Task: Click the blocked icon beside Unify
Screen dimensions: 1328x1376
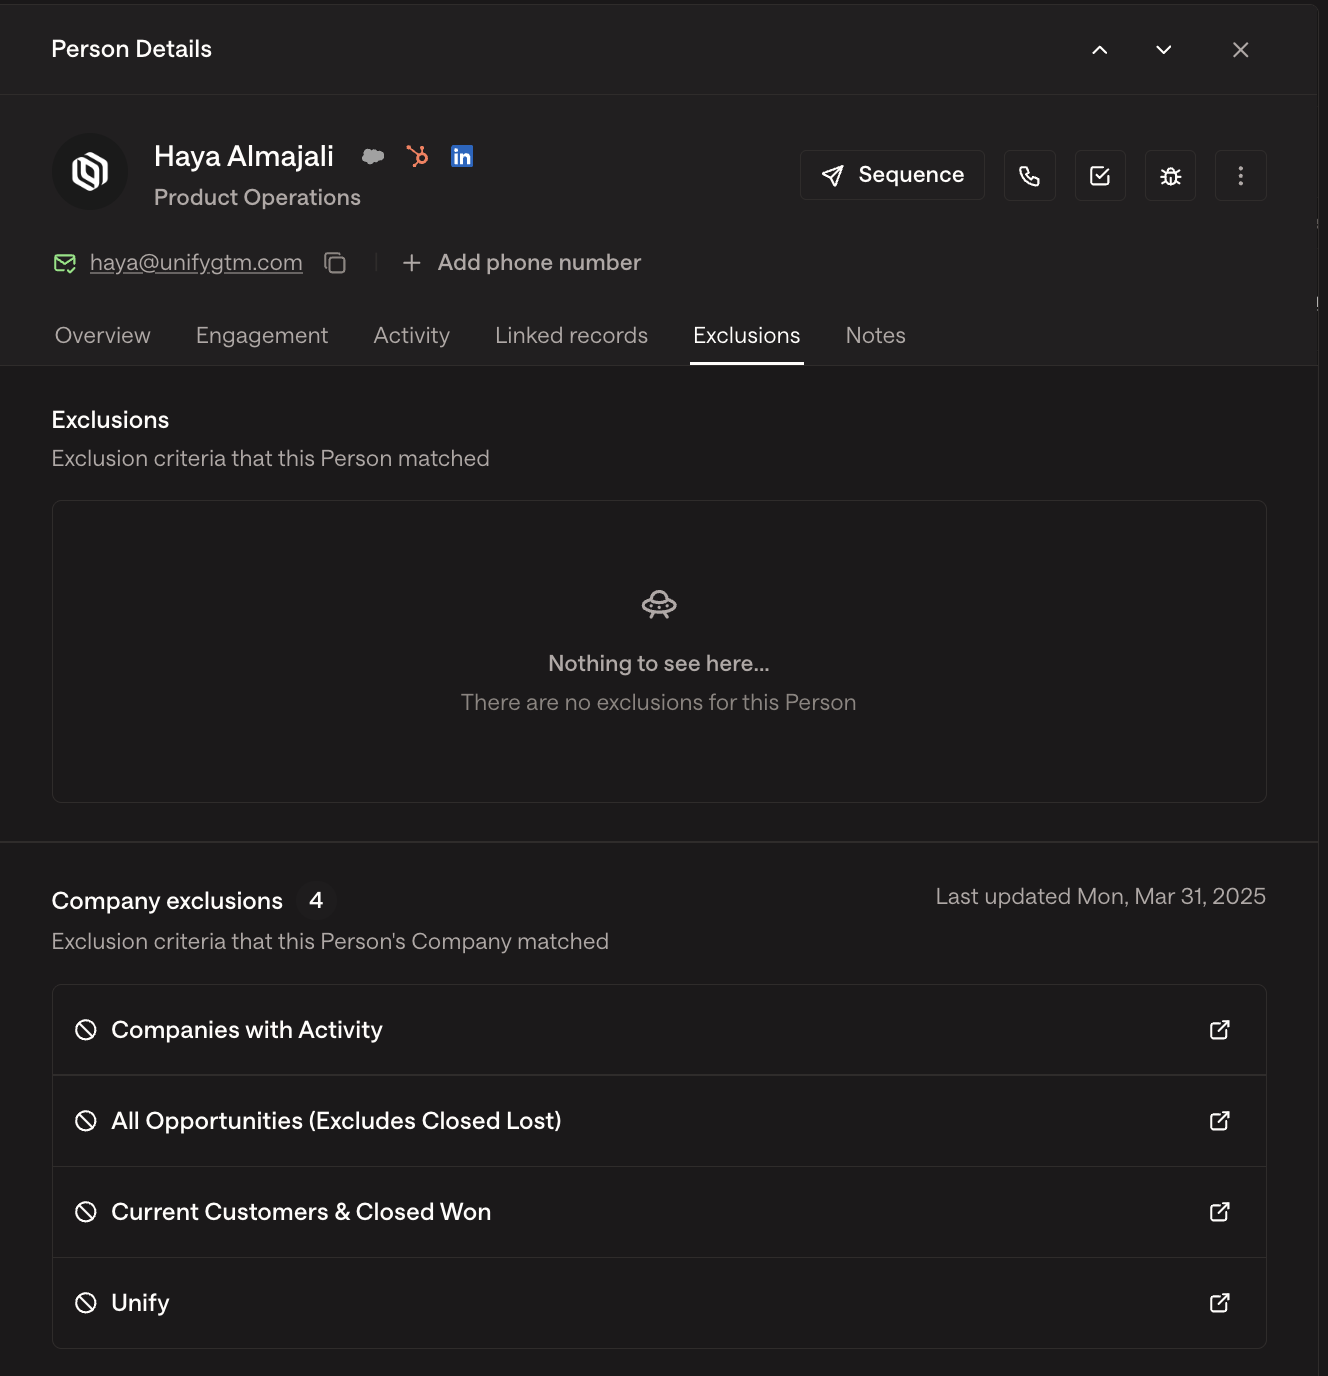Action: coord(86,1303)
